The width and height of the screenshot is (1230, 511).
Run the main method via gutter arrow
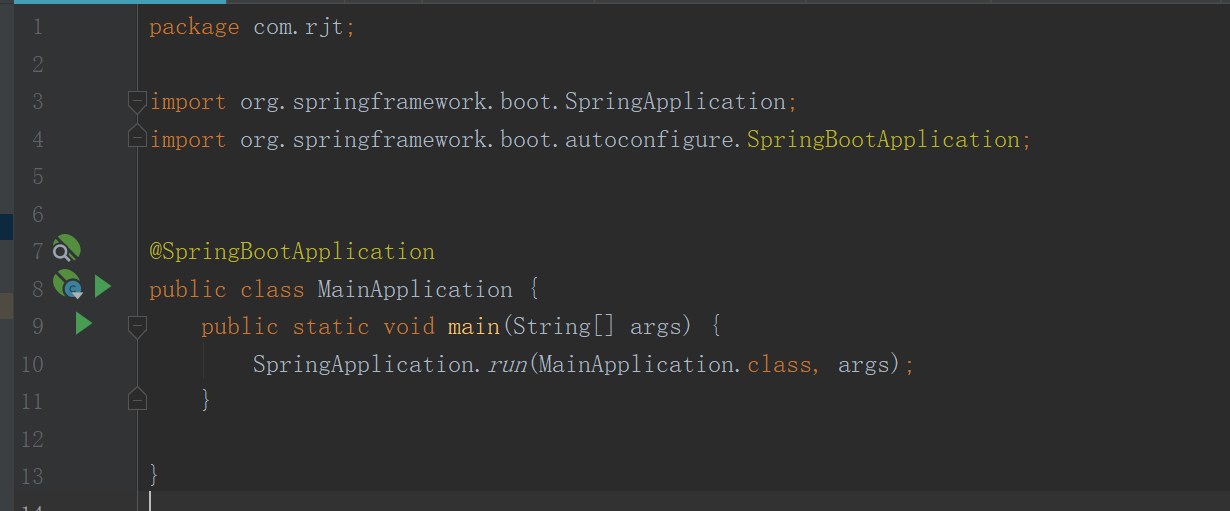point(83,324)
